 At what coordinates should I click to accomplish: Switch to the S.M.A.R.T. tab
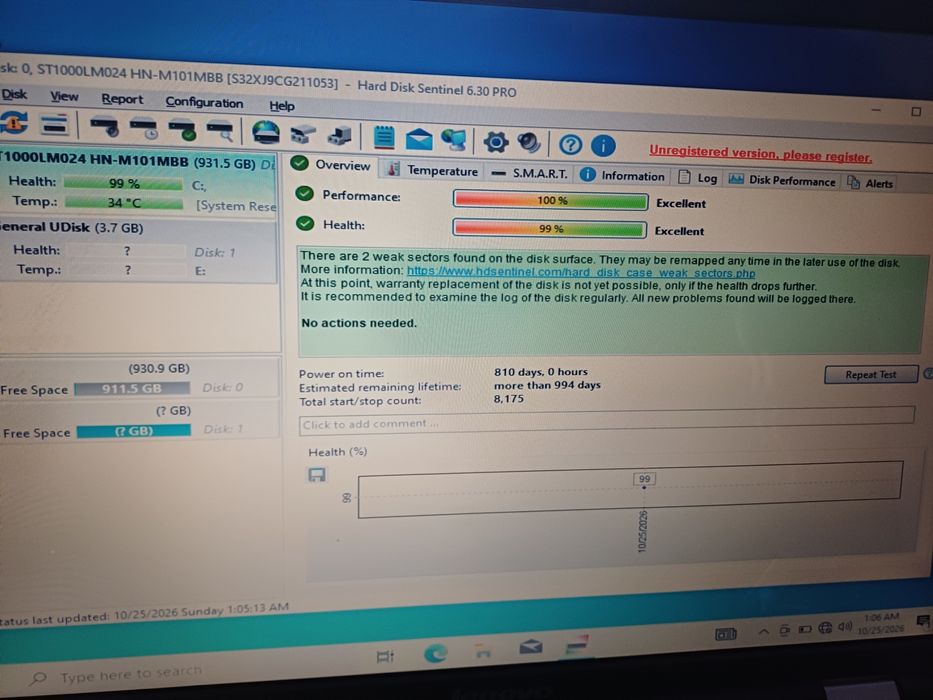click(530, 173)
